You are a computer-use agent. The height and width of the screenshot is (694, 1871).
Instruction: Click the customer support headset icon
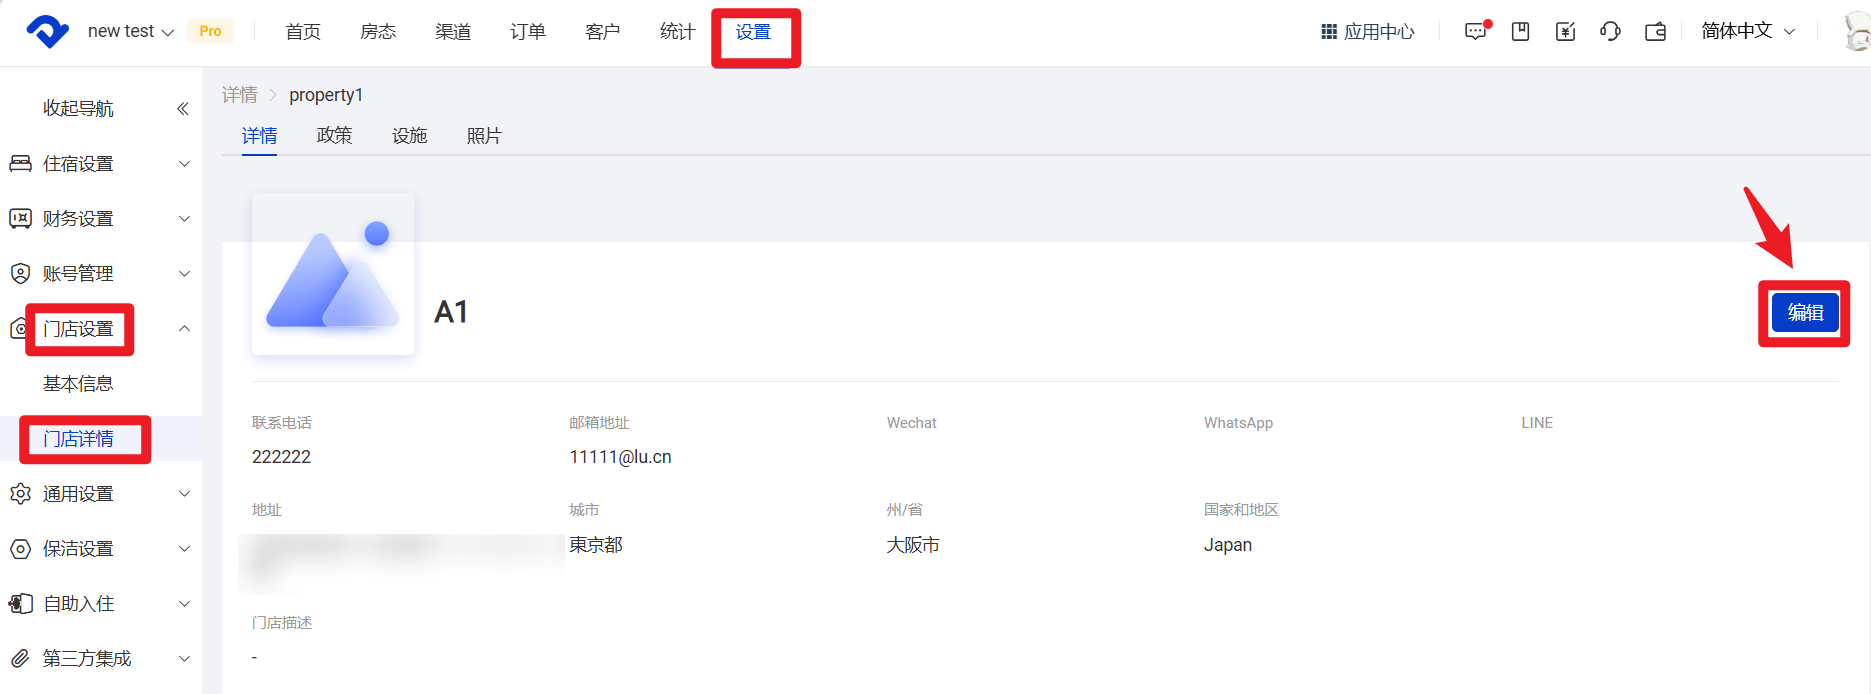[1610, 32]
